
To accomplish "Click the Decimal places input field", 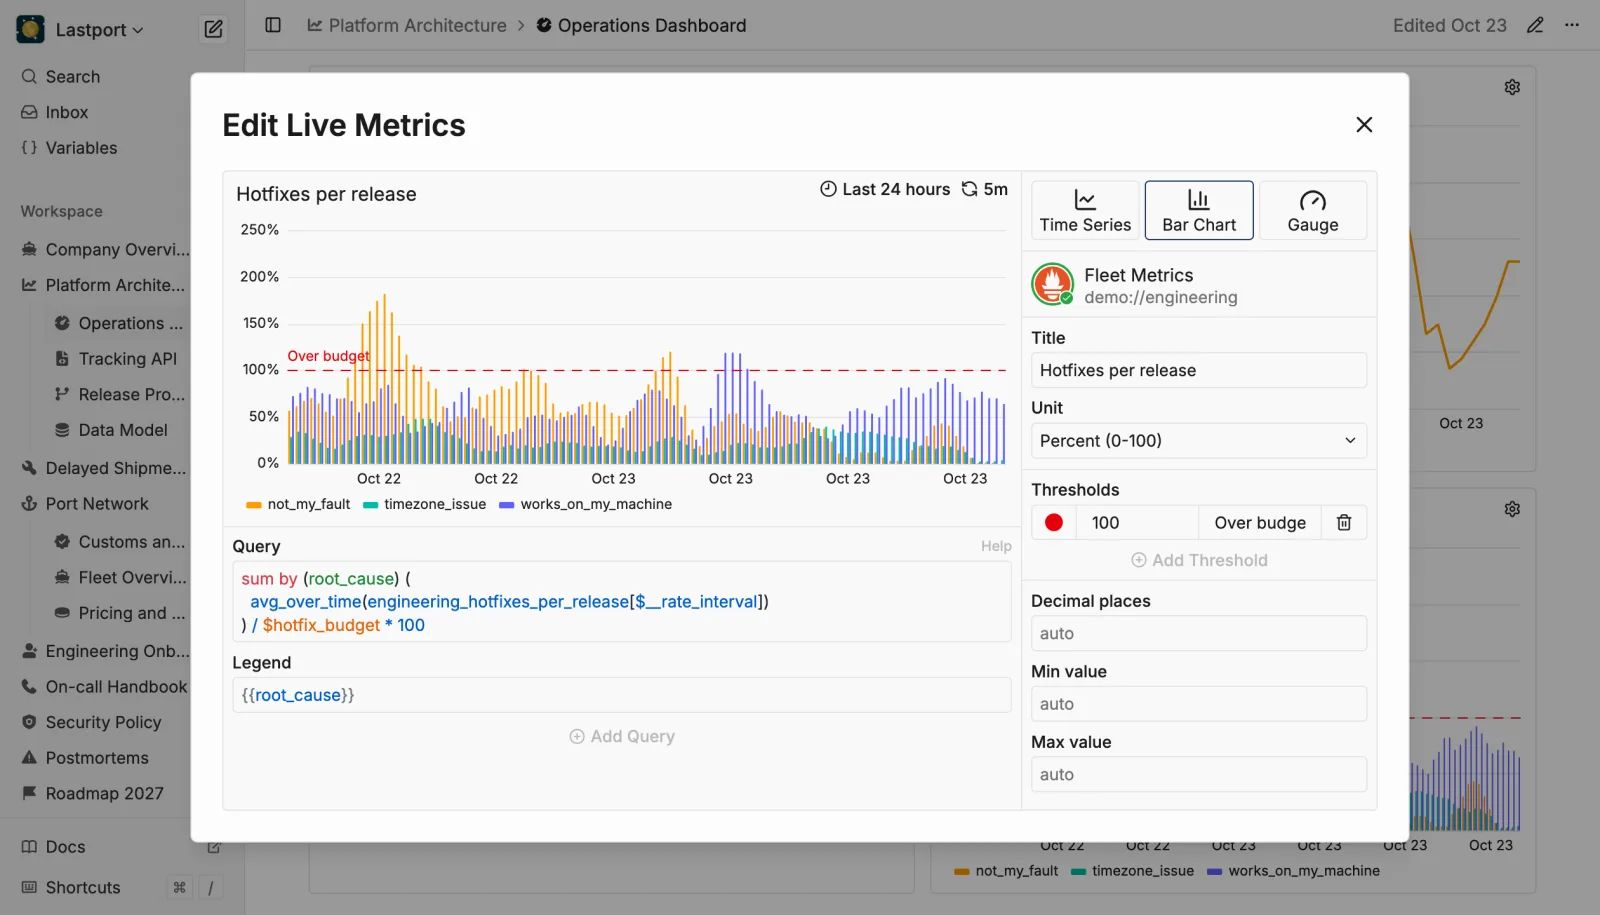I will click(1199, 633).
